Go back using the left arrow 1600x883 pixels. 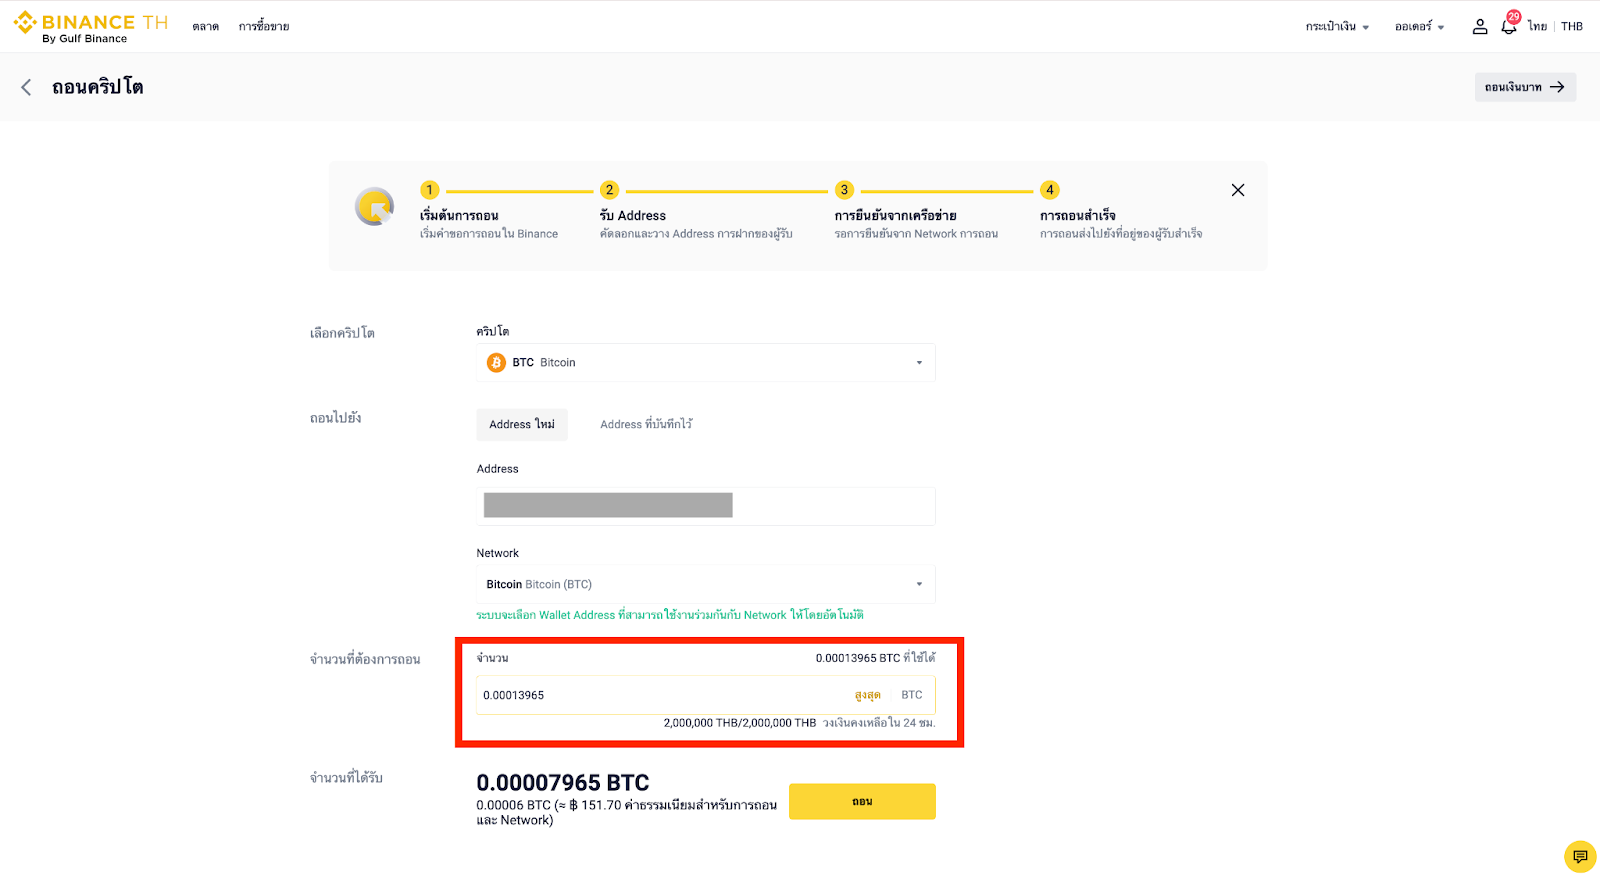[26, 88]
